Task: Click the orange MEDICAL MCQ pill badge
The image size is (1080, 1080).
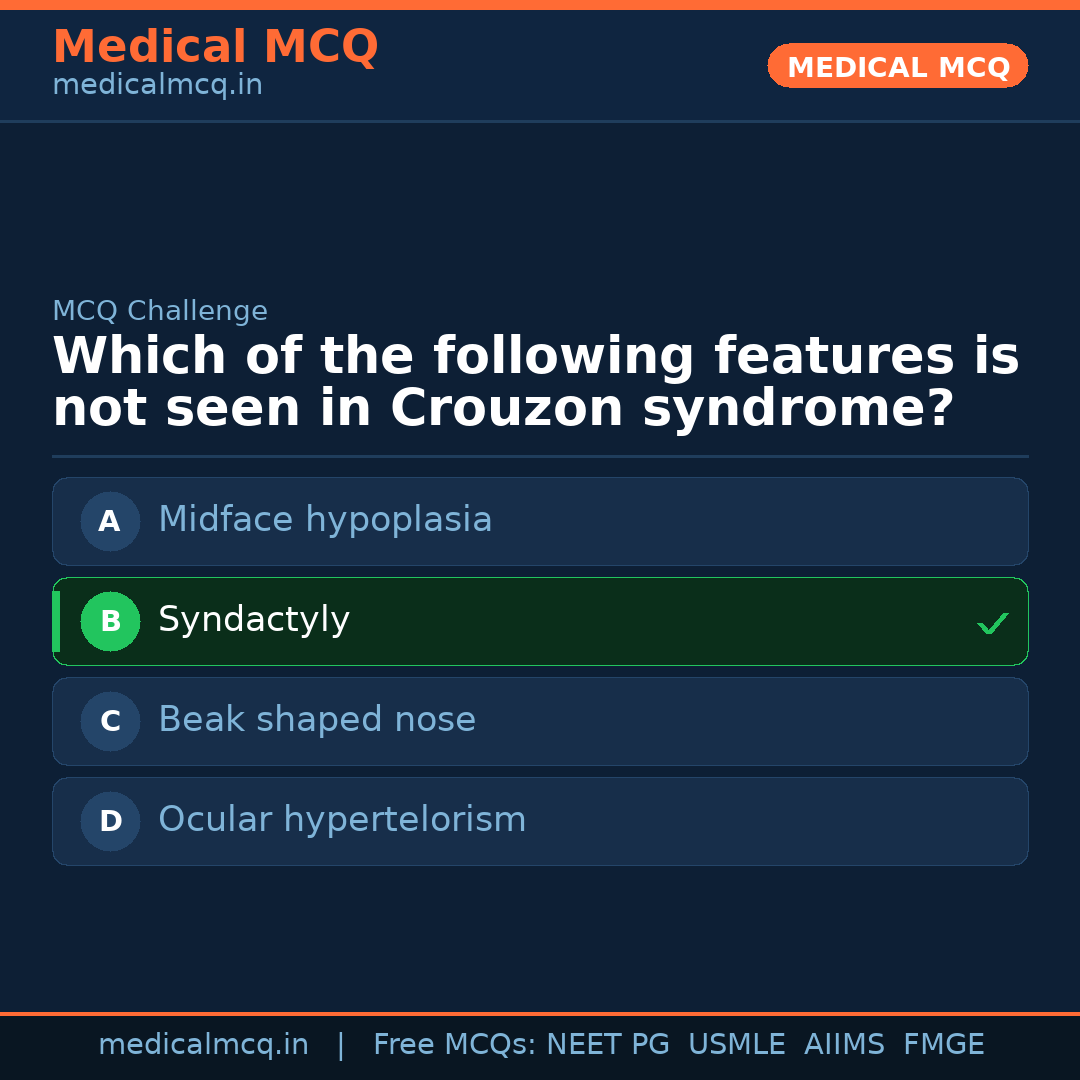Action: coord(897,66)
